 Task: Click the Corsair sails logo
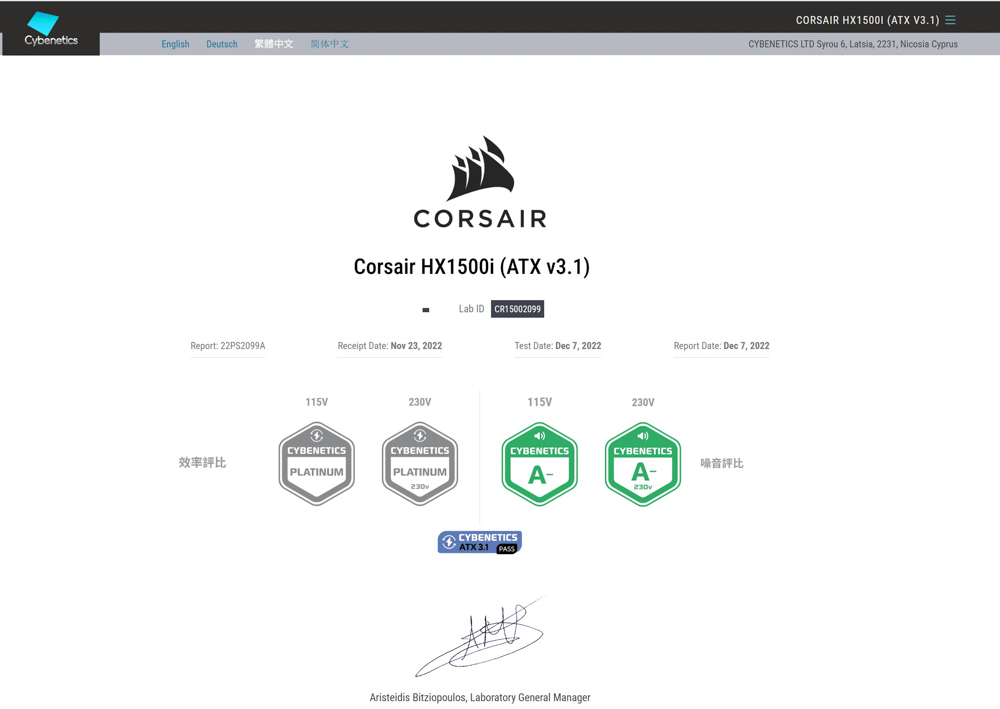[480, 168]
